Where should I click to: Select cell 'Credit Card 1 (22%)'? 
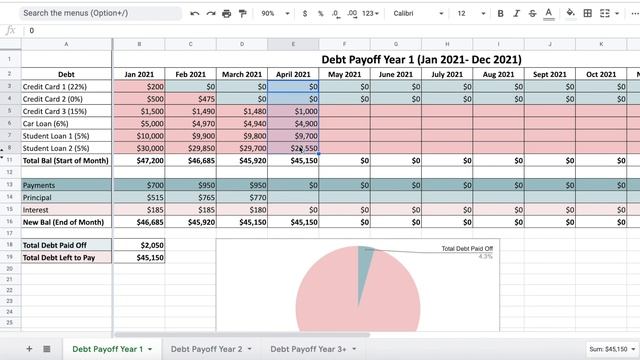[x=66, y=87]
